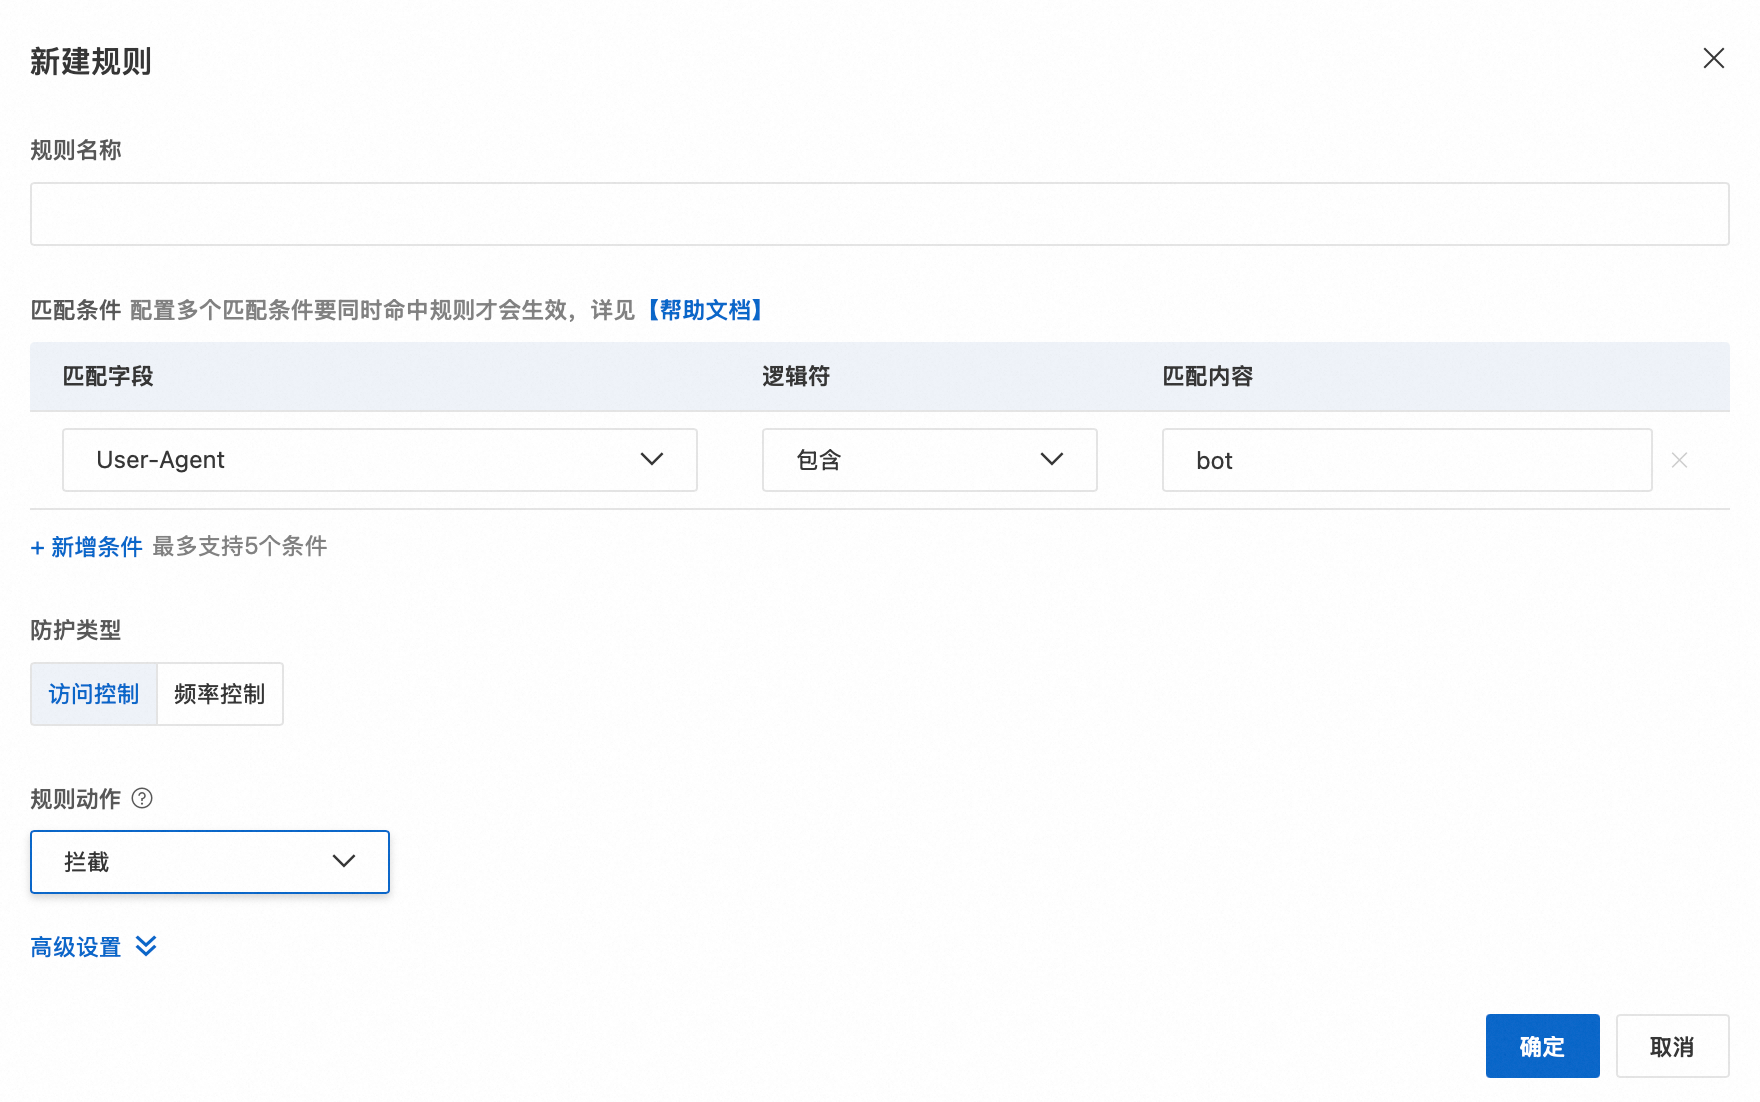Open the 包含 逻辑符 dropdown
Screen dimensions: 1760x1102
pos(930,460)
